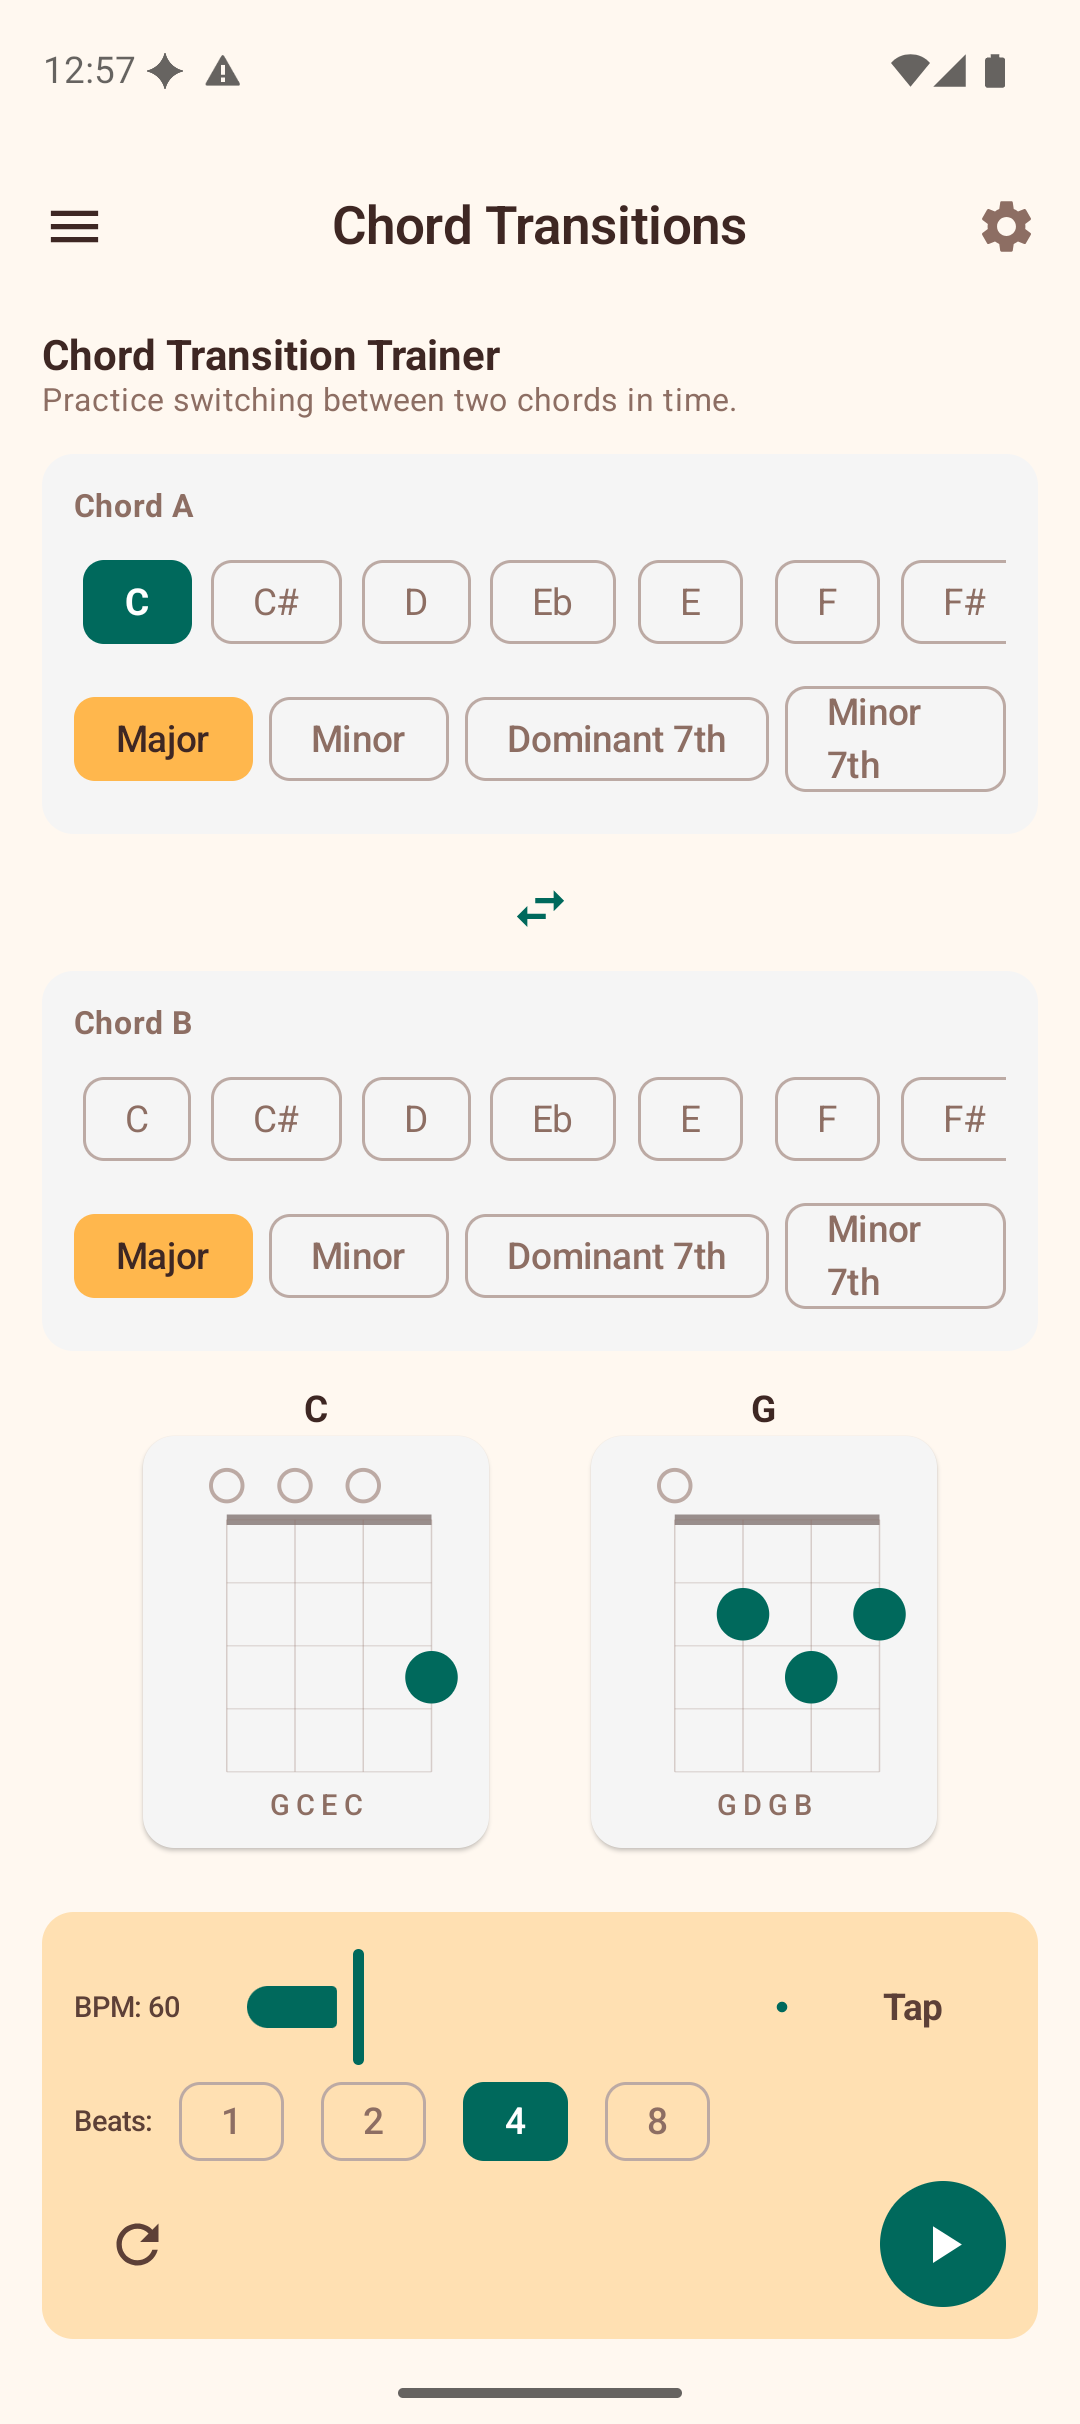Choose 1 beat per chord
Image resolution: width=1080 pixels, height=2424 pixels.
click(x=231, y=2121)
